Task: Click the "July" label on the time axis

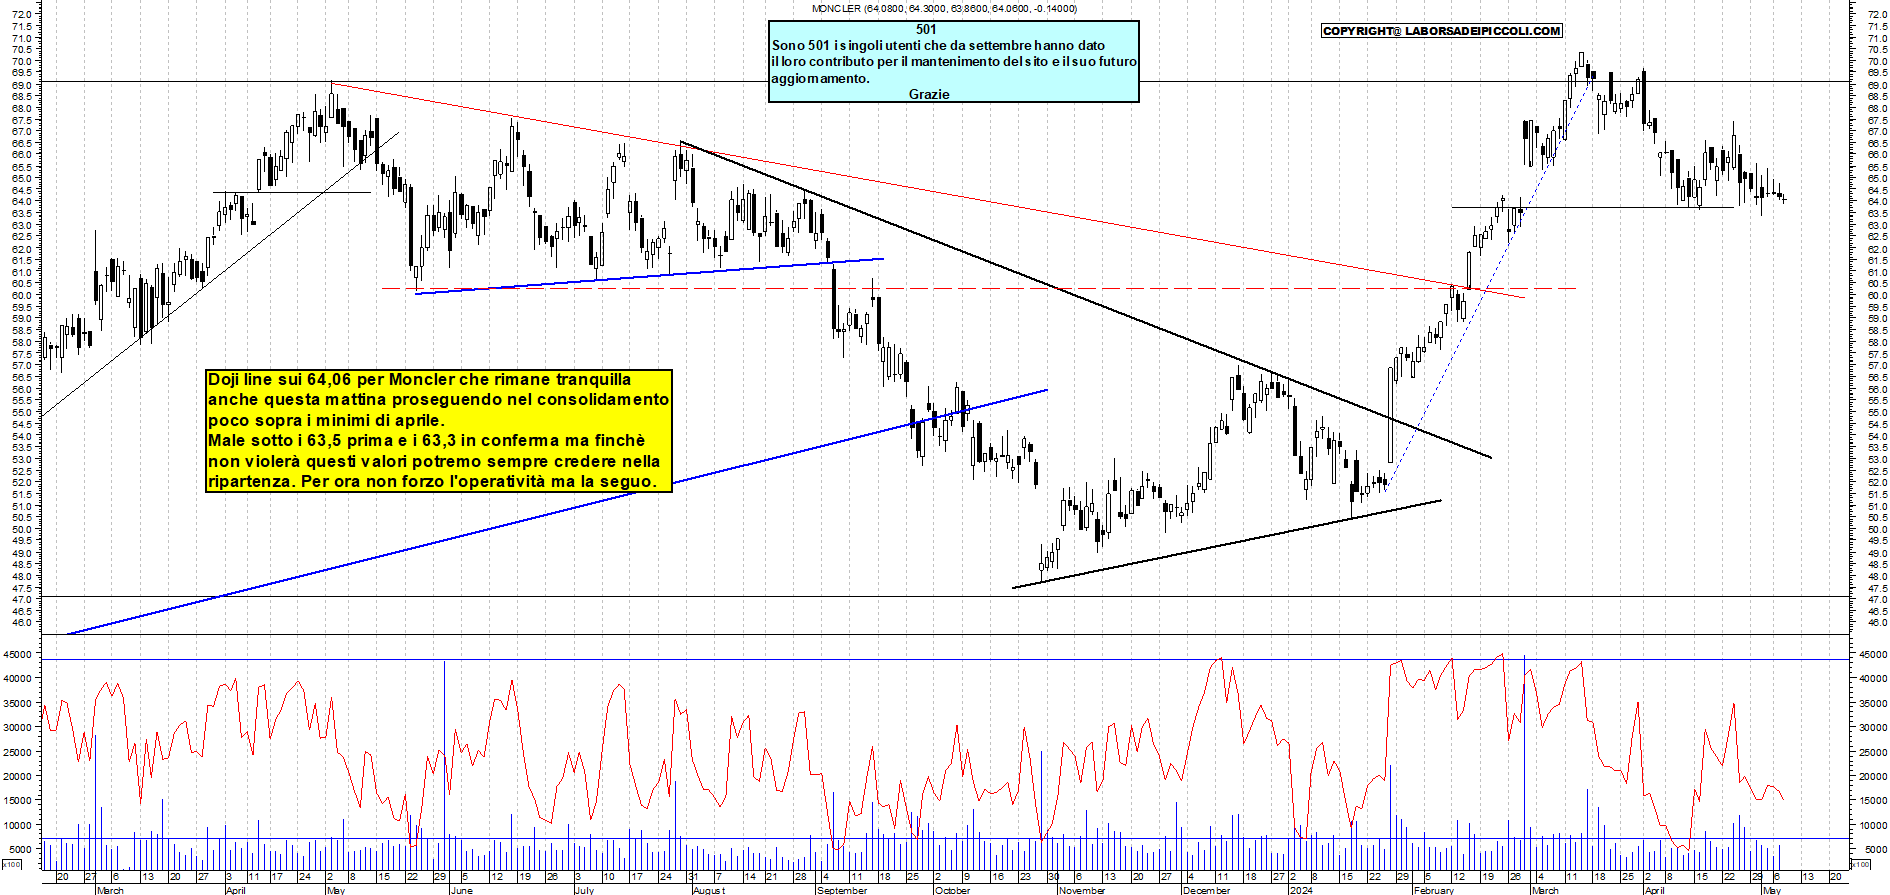Action: (585, 890)
